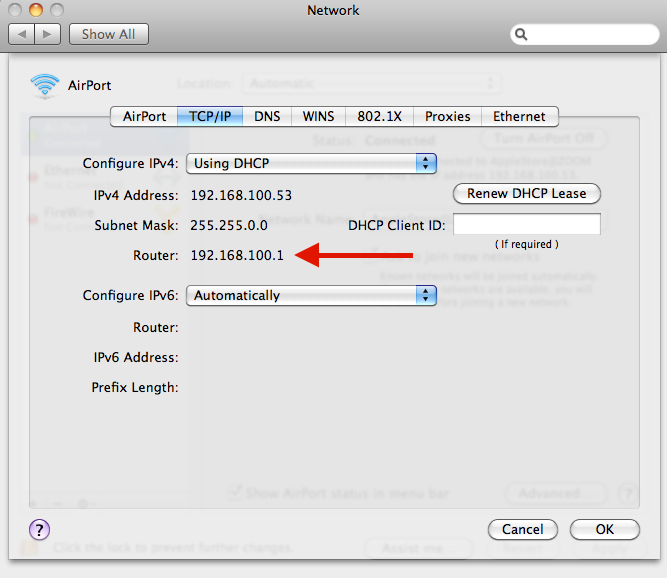Click the router address 192.168.100.1
This screenshot has height=578, width=667.
click(x=237, y=255)
